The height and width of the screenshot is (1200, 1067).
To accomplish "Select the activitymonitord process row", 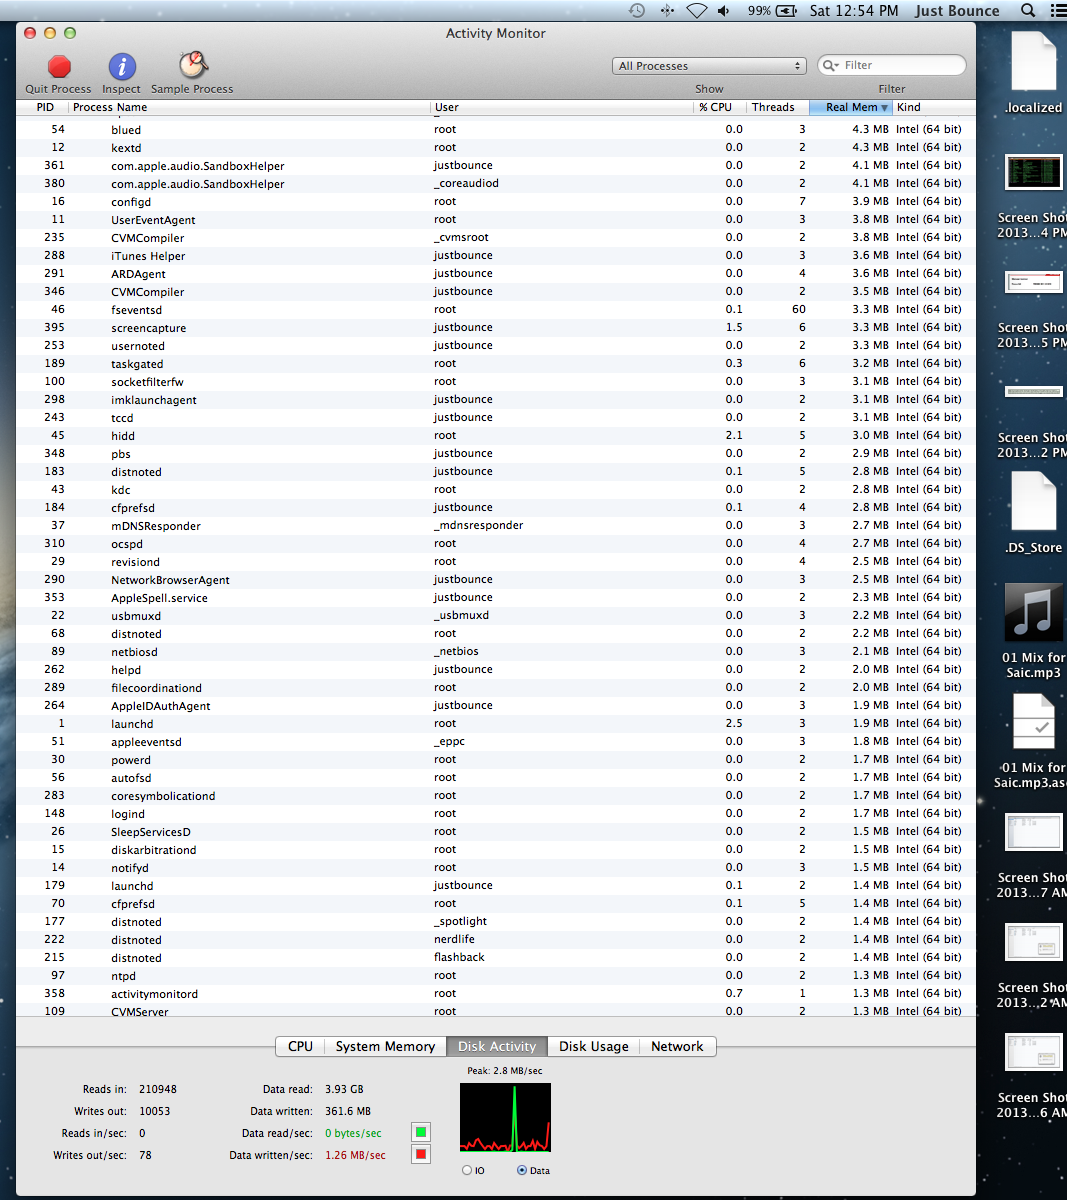I will [x=495, y=993].
